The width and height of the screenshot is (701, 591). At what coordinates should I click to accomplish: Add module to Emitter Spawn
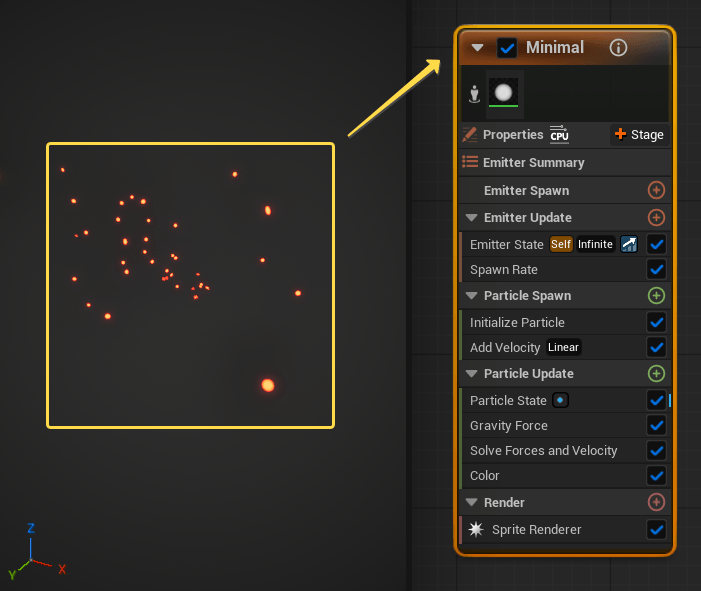point(656,190)
